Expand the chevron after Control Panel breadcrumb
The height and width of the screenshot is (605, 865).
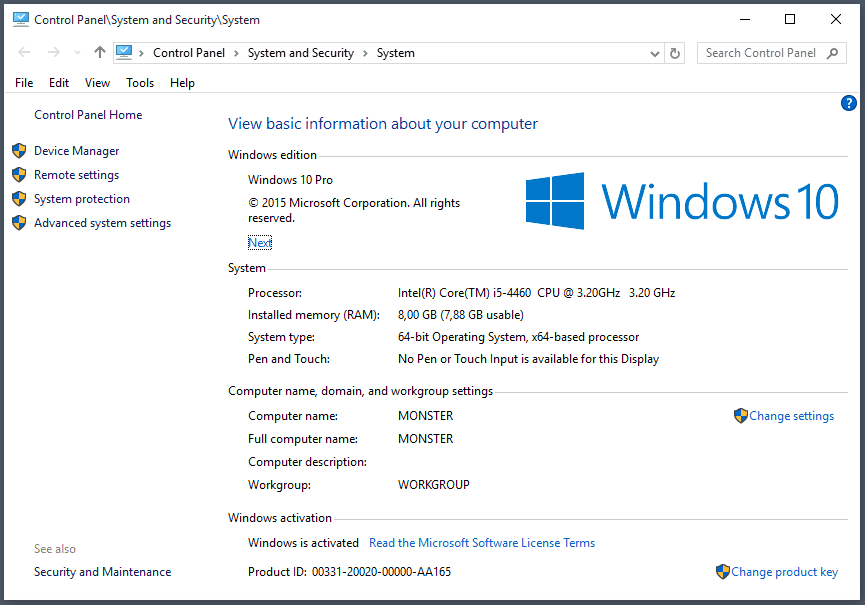(x=234, y=53)
